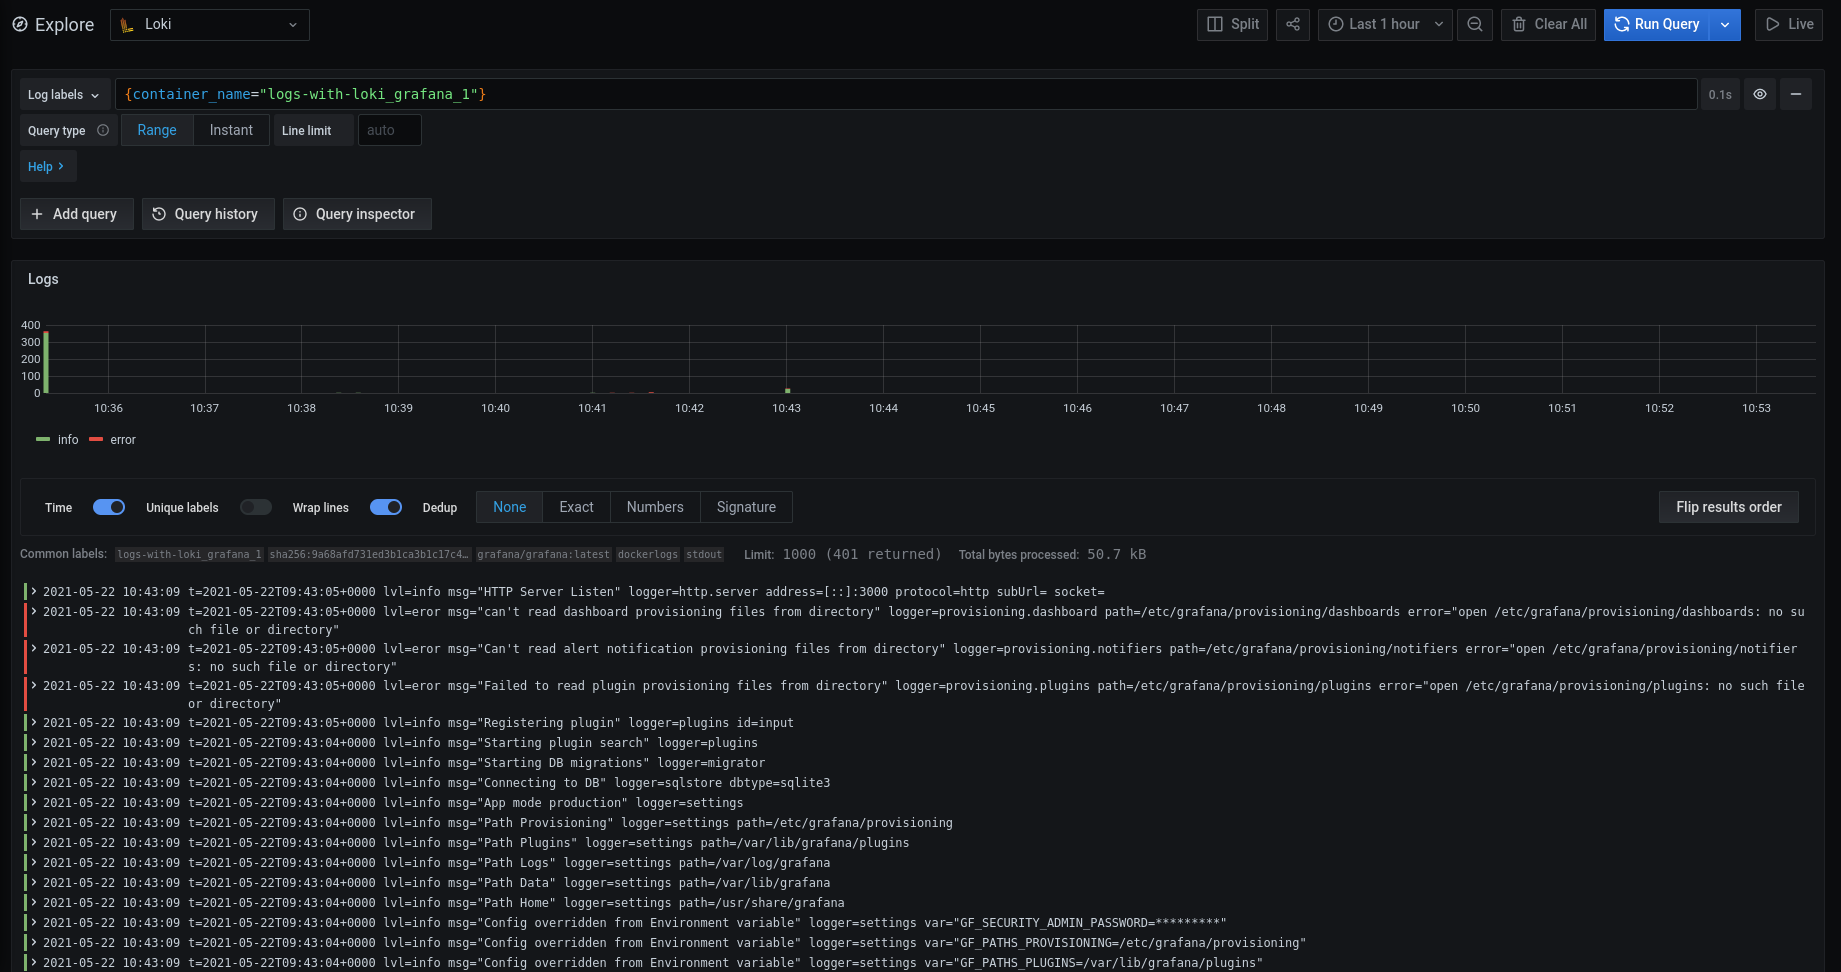Screen dimensions: 1841x972
Task: Click common label logs-with-loki_grafana_1
Action: tap(189, 554)
